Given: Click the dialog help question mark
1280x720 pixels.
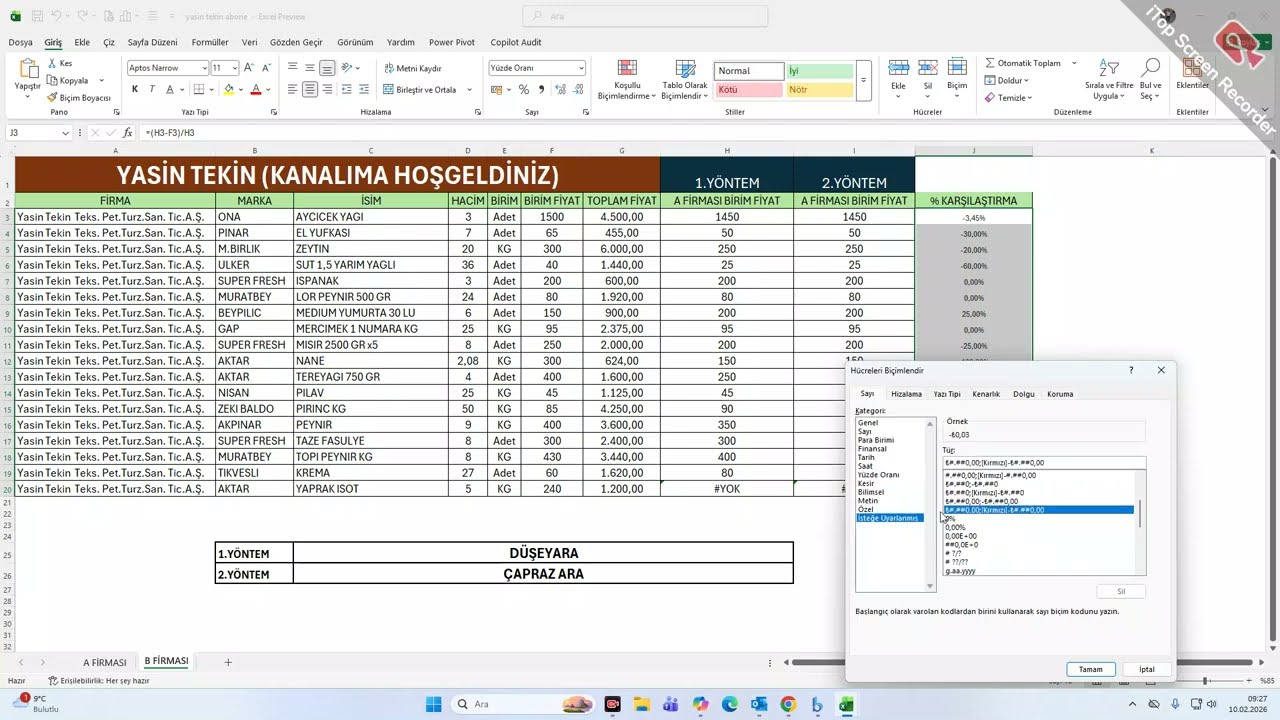Looking at the screenshot, I should click(1132, 370).
